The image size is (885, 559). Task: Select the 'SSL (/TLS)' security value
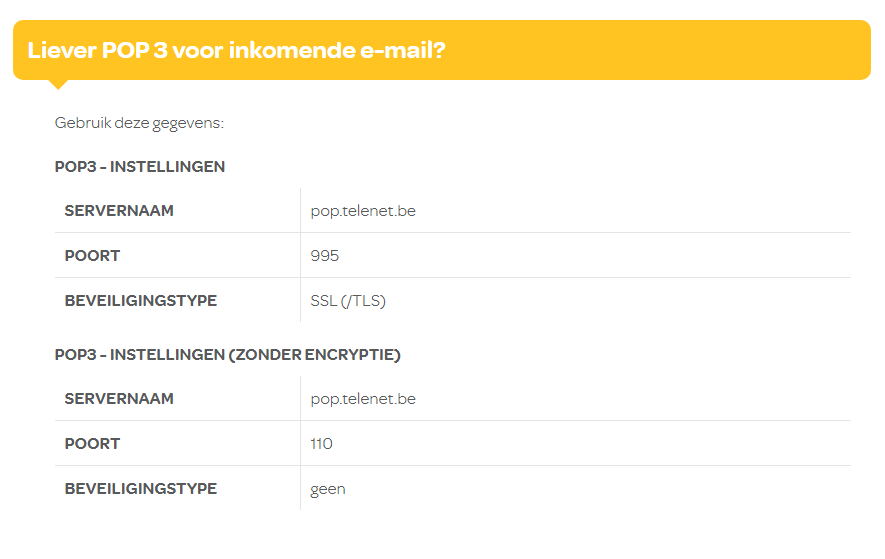click(x=348, y=301)
